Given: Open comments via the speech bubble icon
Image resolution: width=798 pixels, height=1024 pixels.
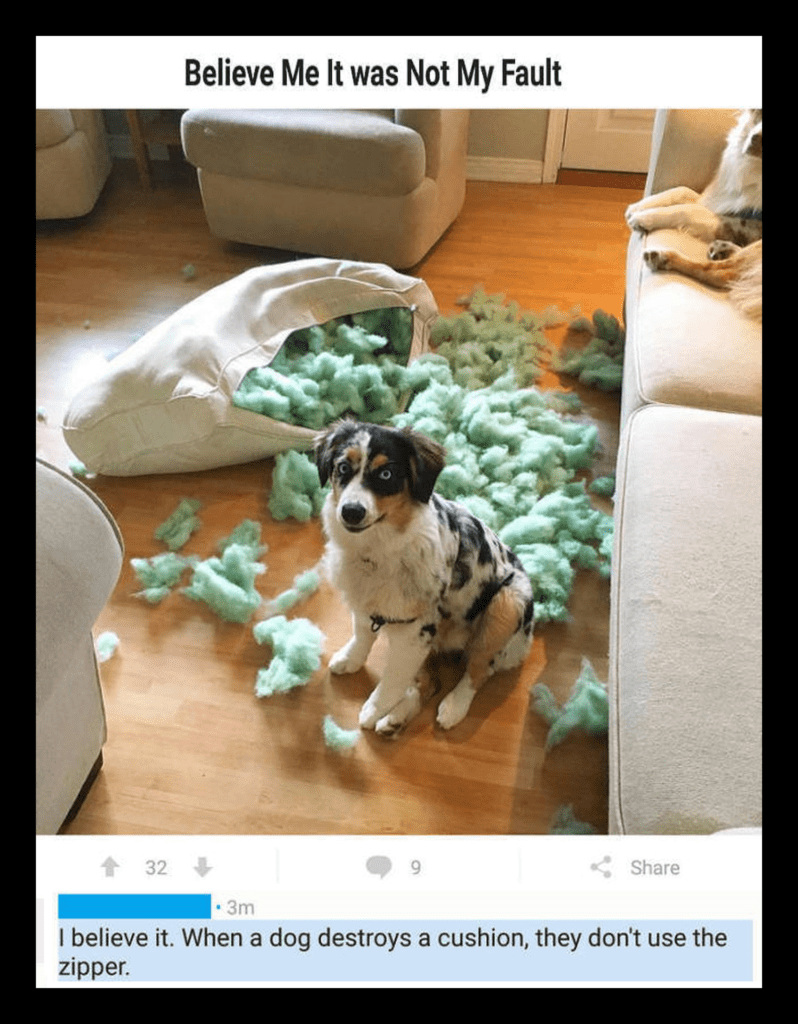Looking at the screenshot, I should click(x=379, y=867).
